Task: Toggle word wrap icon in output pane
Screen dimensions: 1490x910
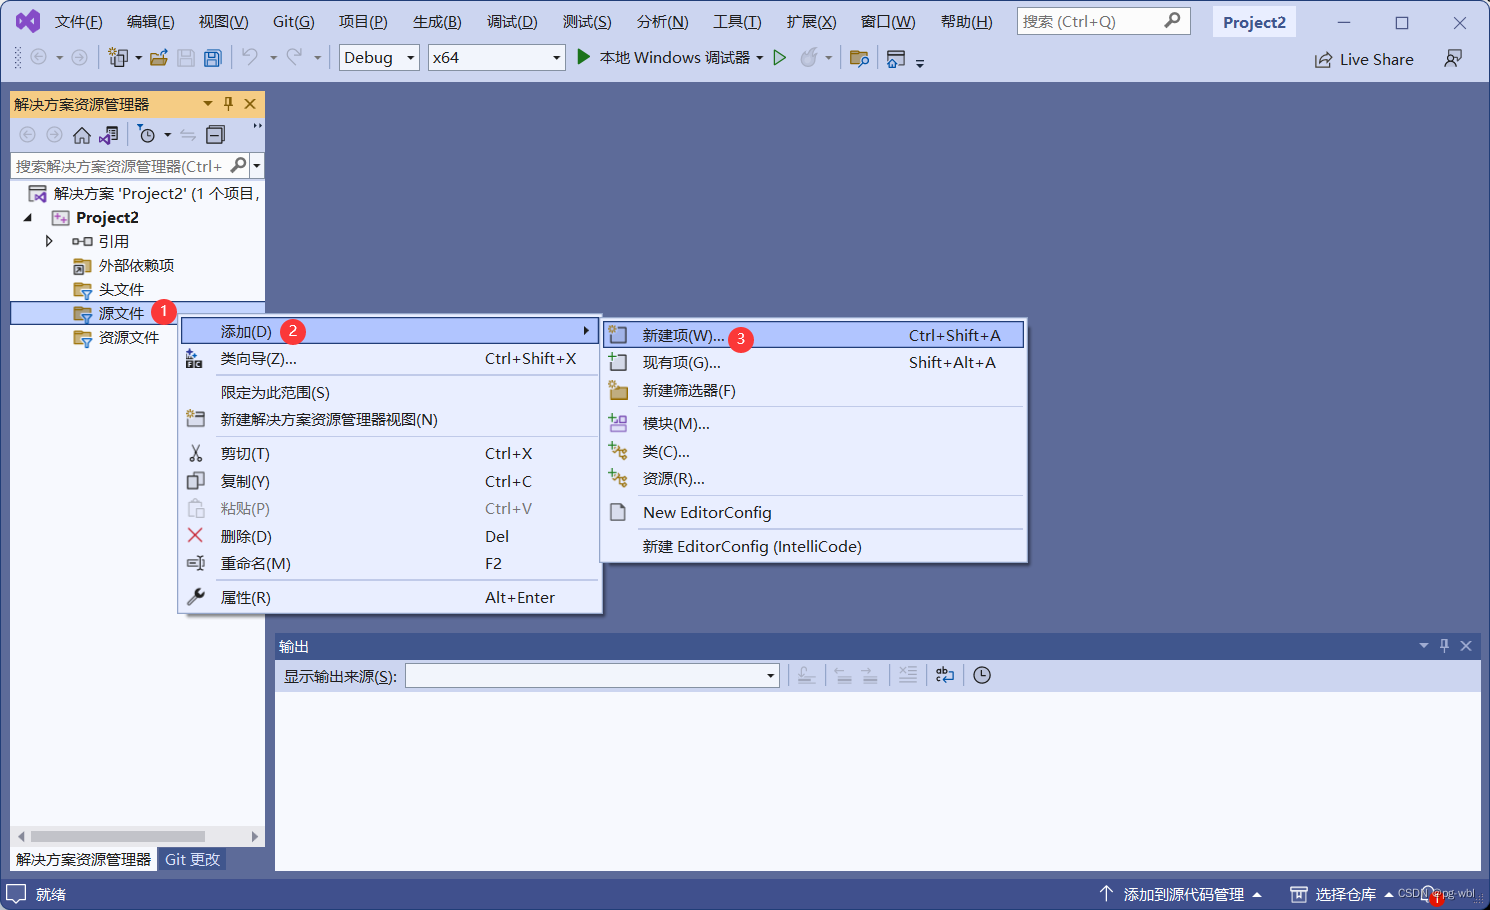Action: pos(944,675)
